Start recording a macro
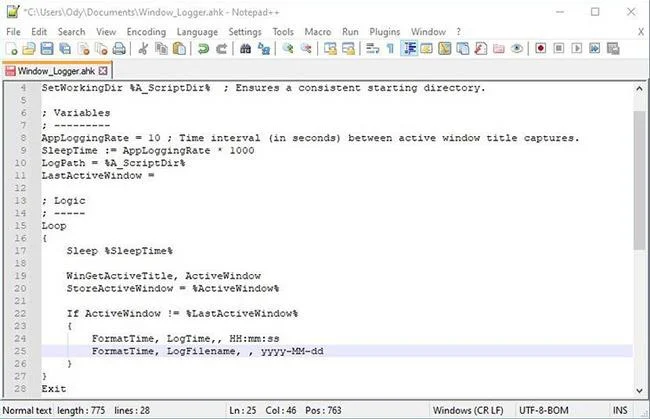 click(x=541, y=49)
